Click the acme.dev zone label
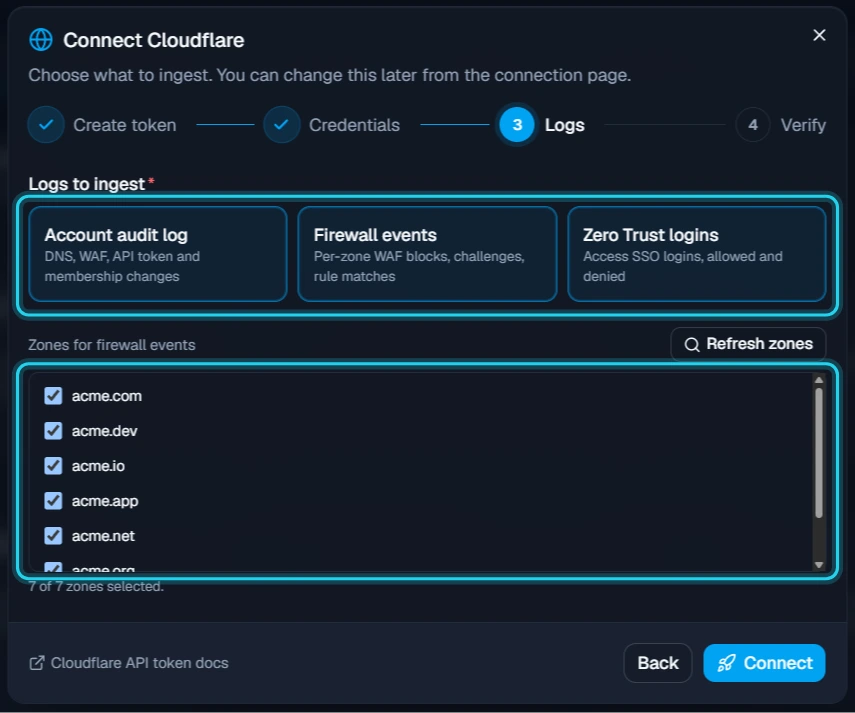855x713 pixels. coord(105,431)
